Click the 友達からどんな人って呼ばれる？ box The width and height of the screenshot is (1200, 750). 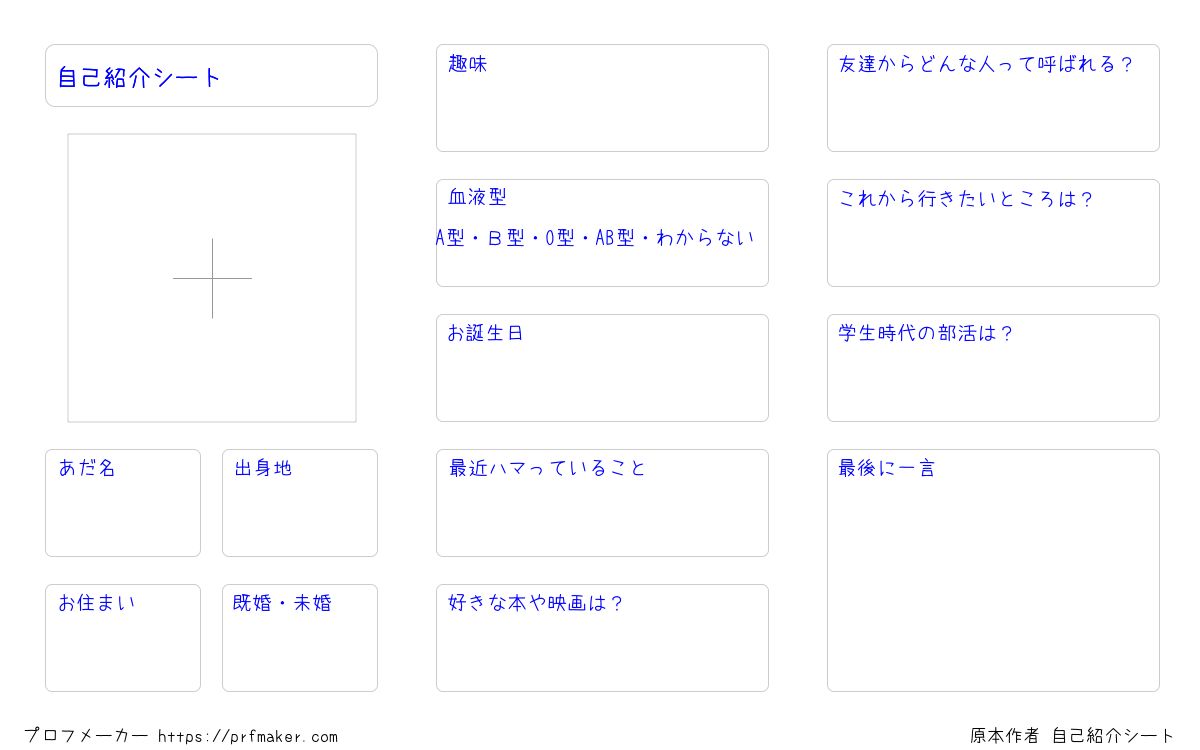point(993,98)
